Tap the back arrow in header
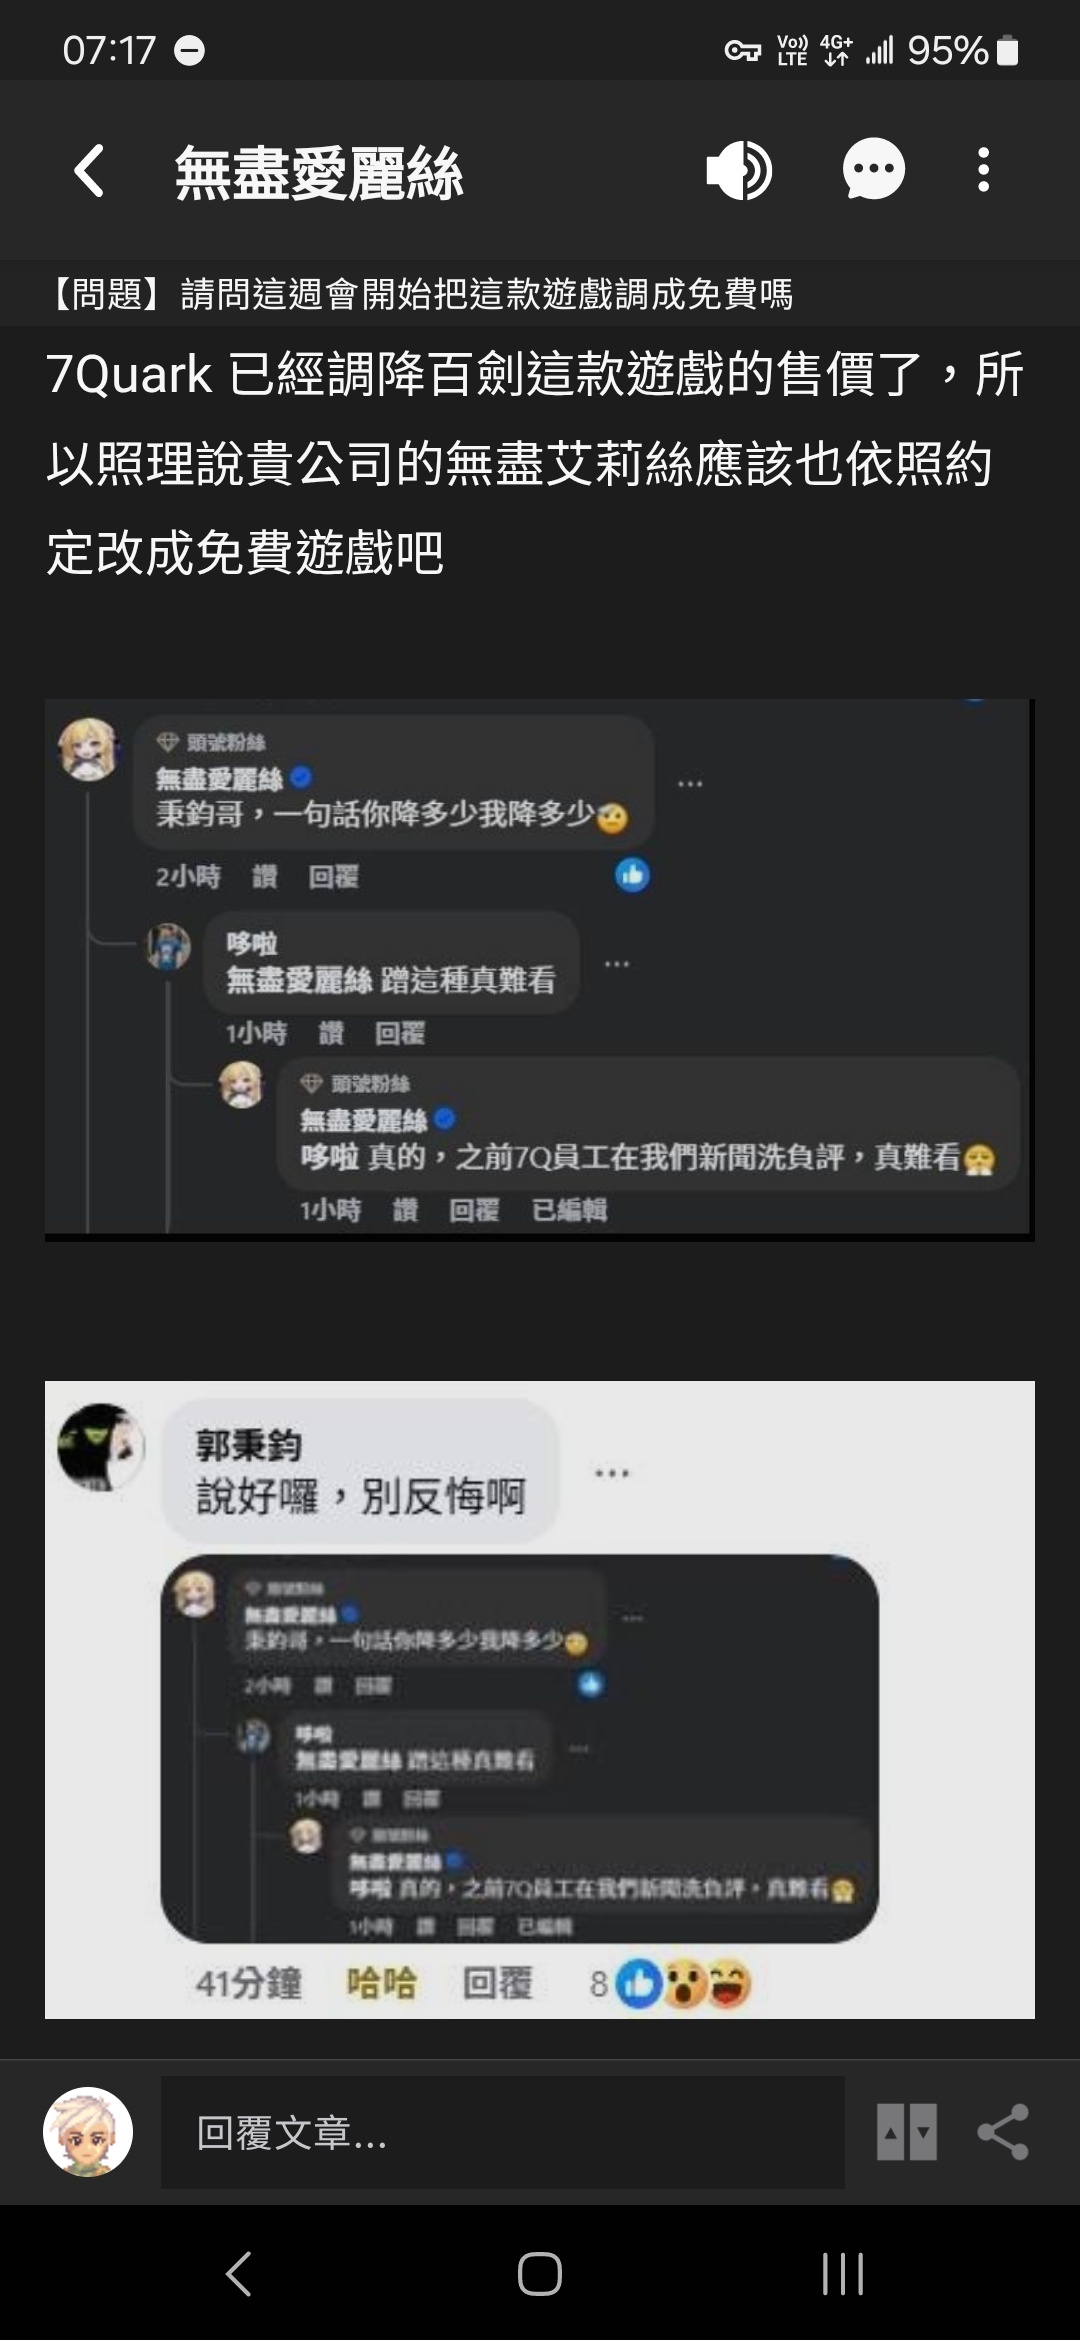The width and height of the screenshot is (1080, 2340). click(89, 170)
